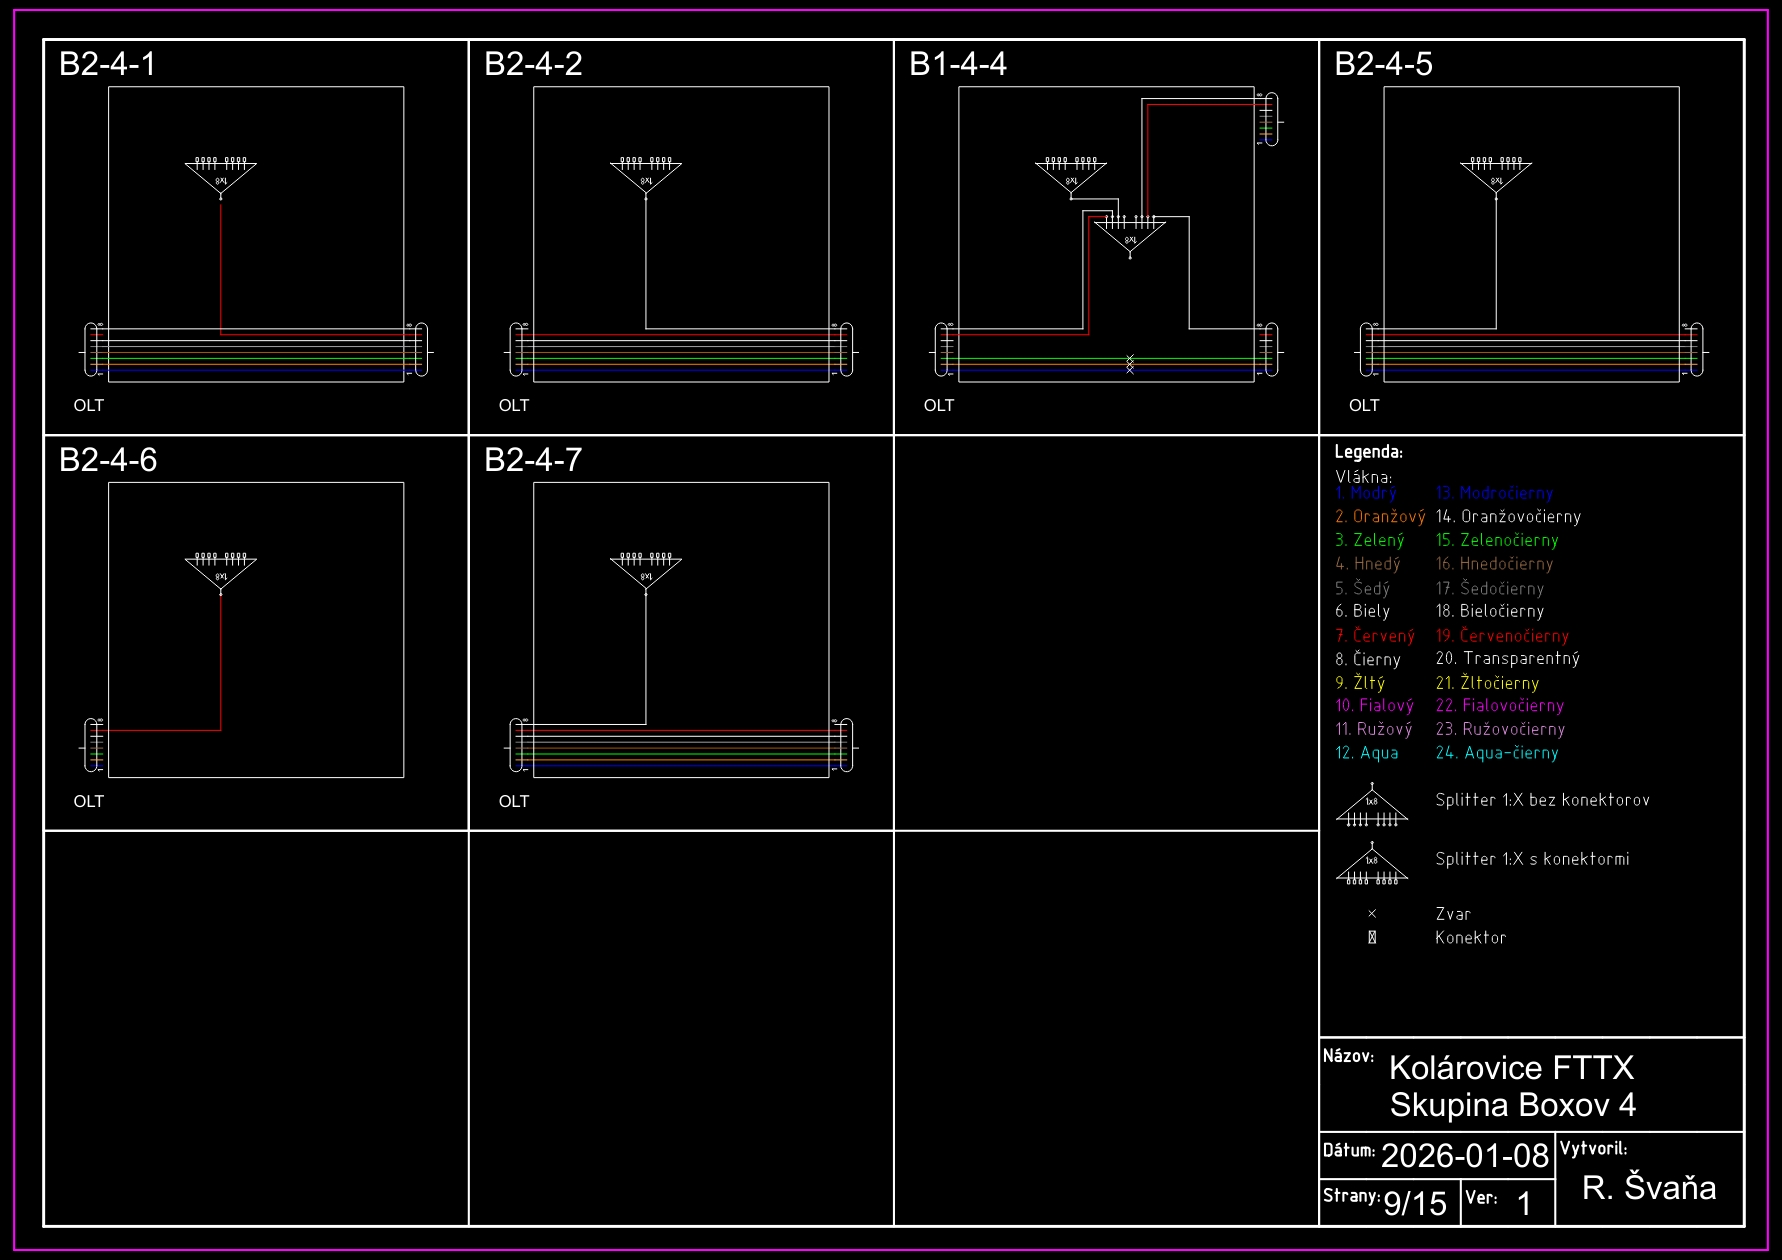Click the splitter symbol in box B2-4-6
The image size is (1782, 1260).
click(221, 572)
